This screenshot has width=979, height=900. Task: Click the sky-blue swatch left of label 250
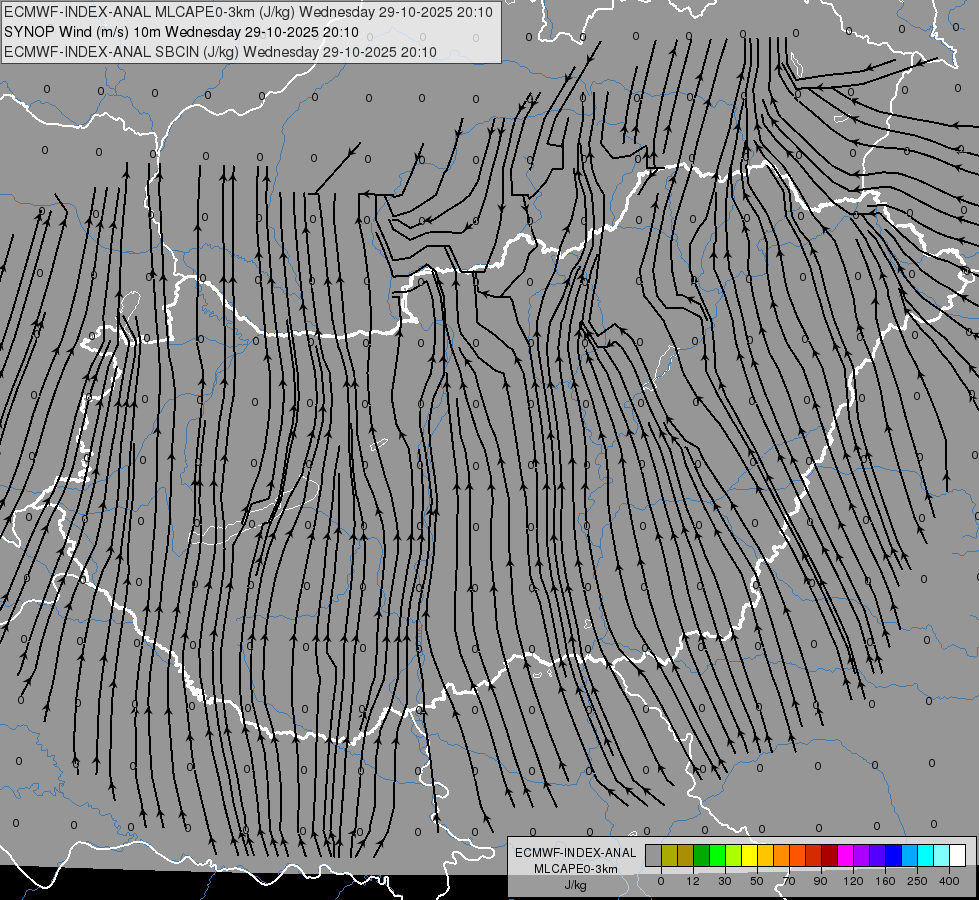[x=910, y=855]
